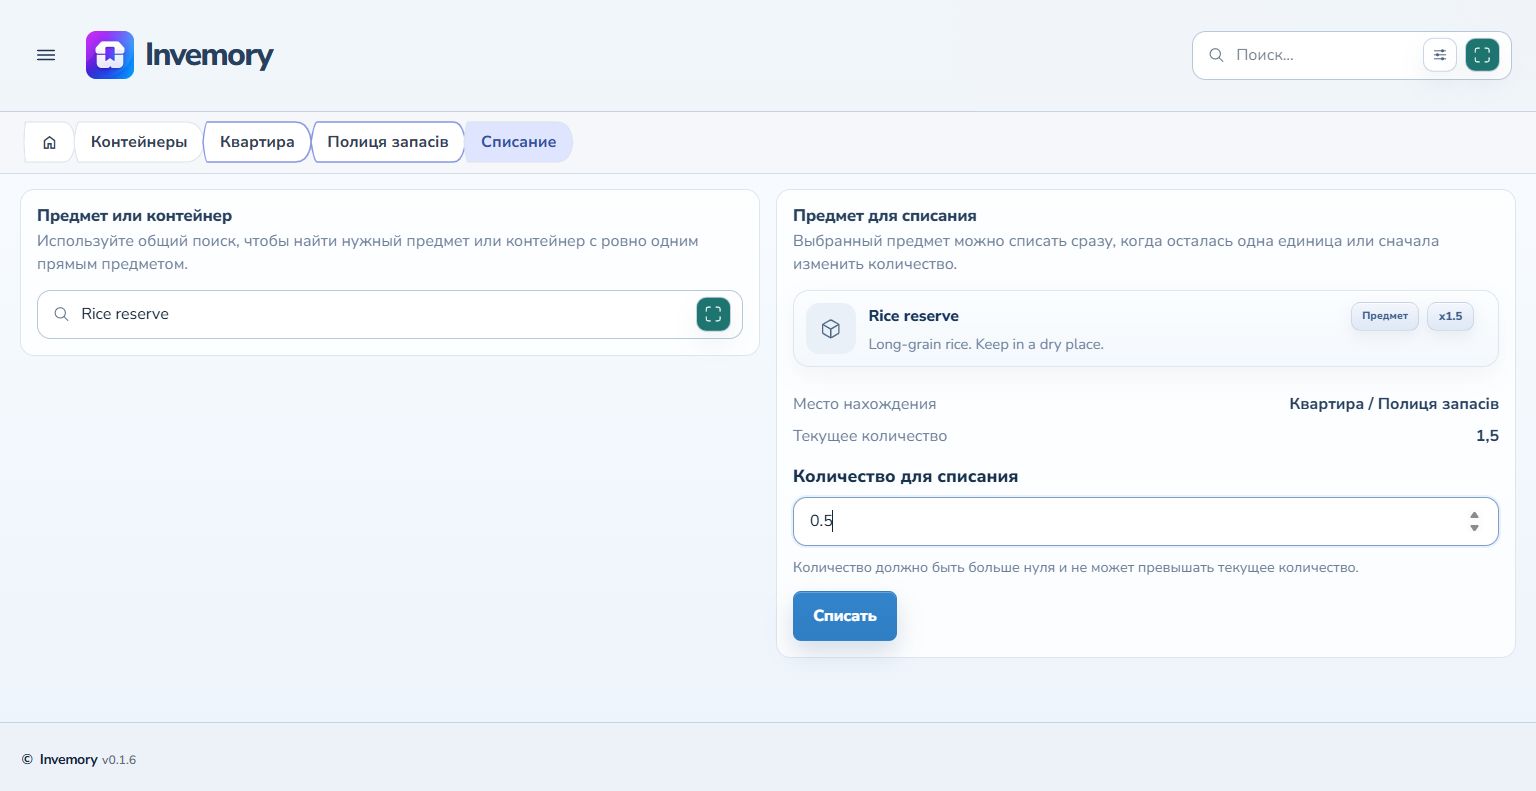The height and width of the screenshot is (791, 1536).
Task: Scan code in item search field
Action: (713, 314)
